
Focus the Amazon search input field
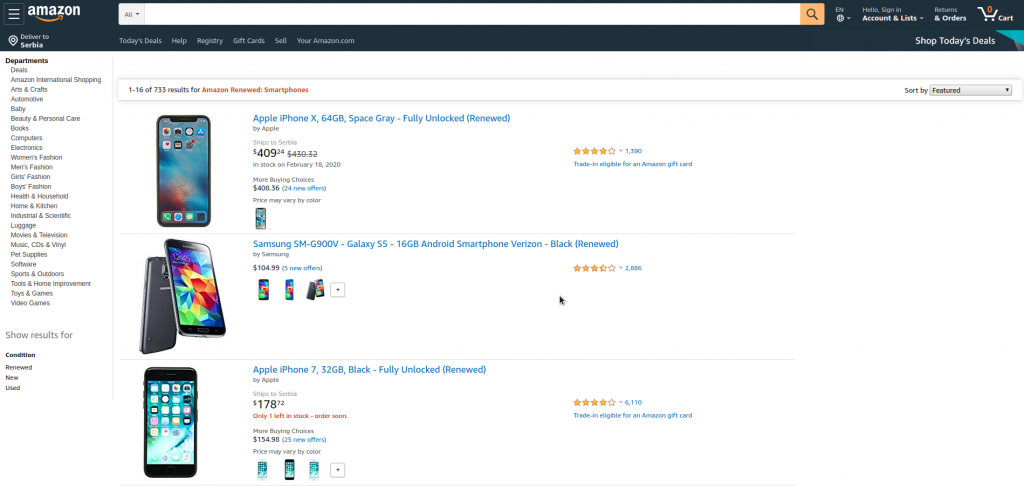coord(472,14)
